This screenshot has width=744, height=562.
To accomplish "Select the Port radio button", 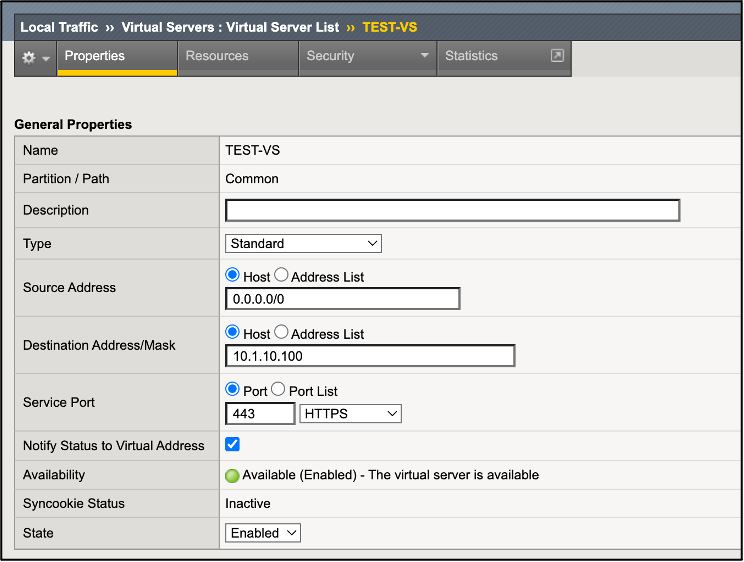I will [233, 389].
